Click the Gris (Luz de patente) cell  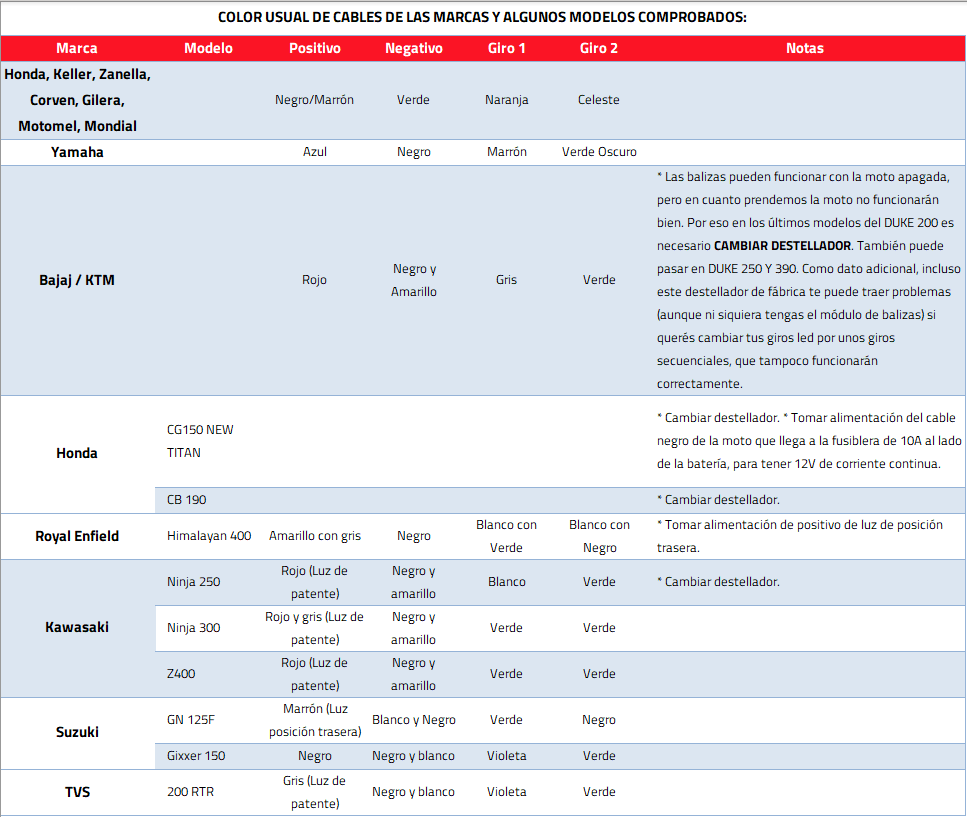point(315,792)
